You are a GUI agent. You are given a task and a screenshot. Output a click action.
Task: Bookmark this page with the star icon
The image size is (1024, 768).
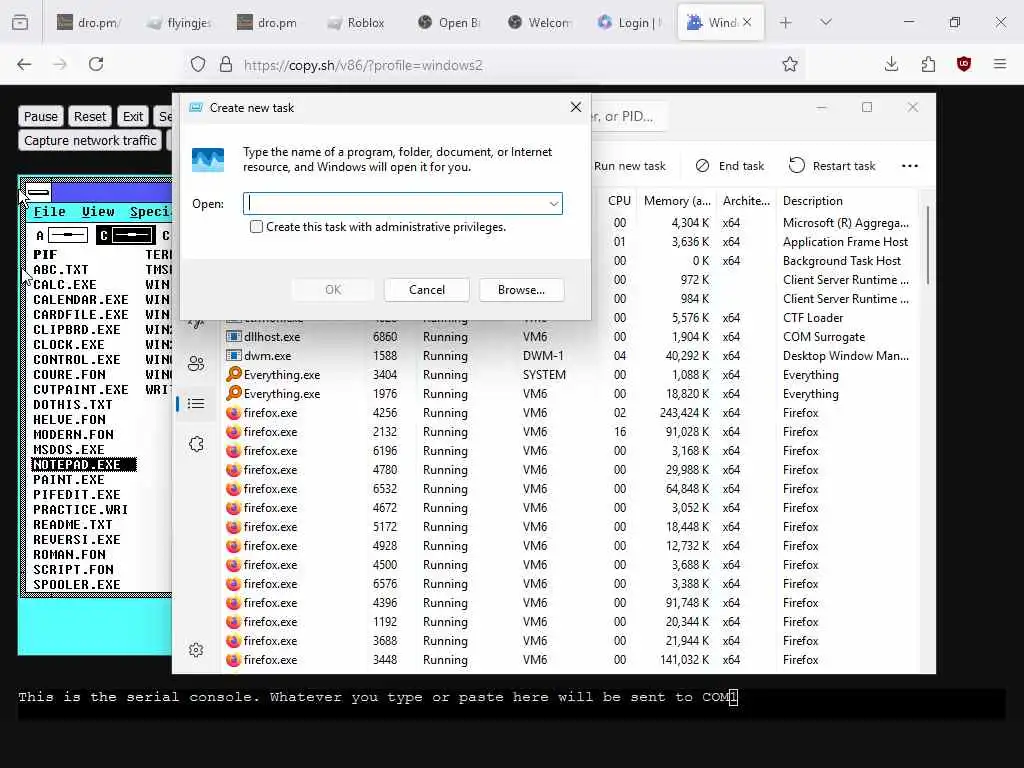click(790, 64)
